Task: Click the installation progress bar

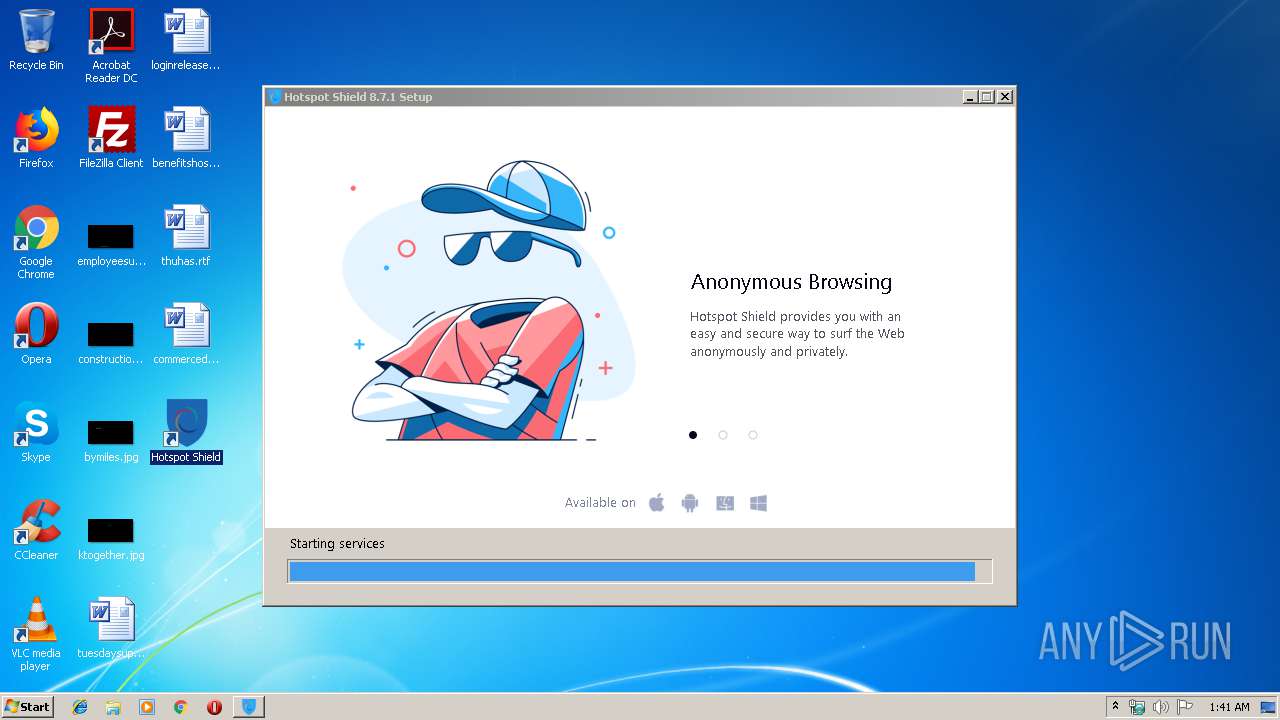Action: point(640,571)
